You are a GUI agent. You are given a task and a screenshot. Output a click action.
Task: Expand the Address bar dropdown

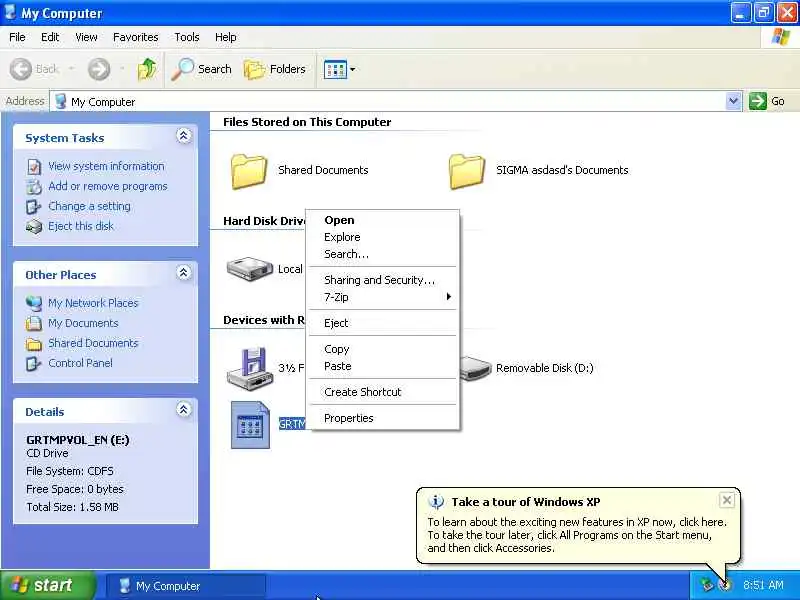tap(733, 101)
